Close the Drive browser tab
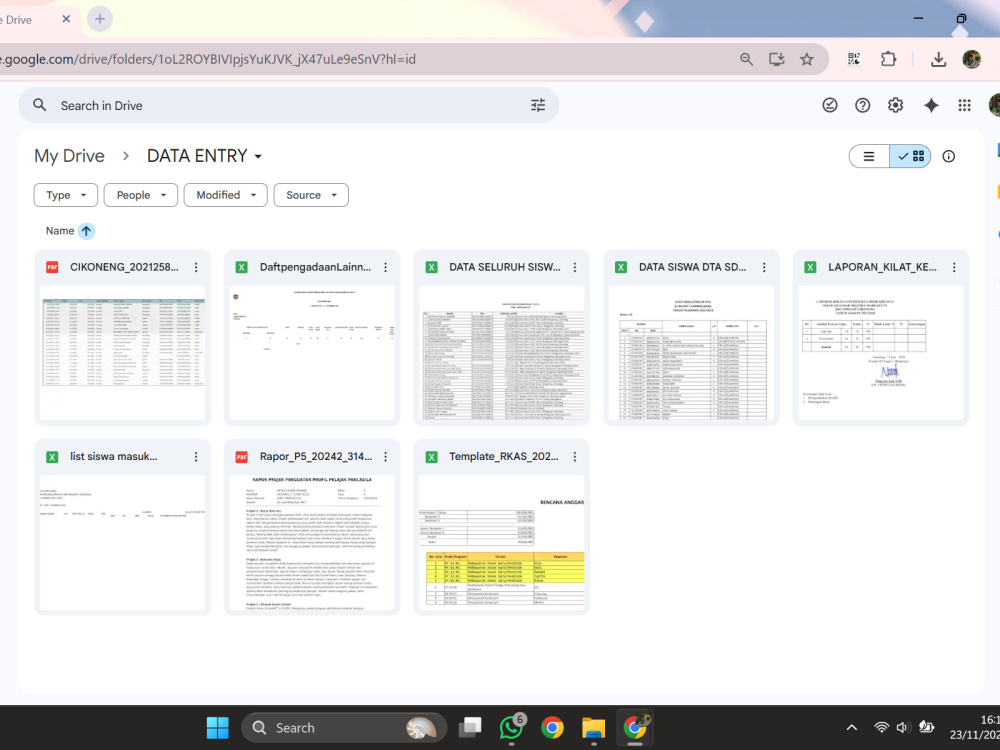This screenshot has height=750, width=1000. [66, 19]
